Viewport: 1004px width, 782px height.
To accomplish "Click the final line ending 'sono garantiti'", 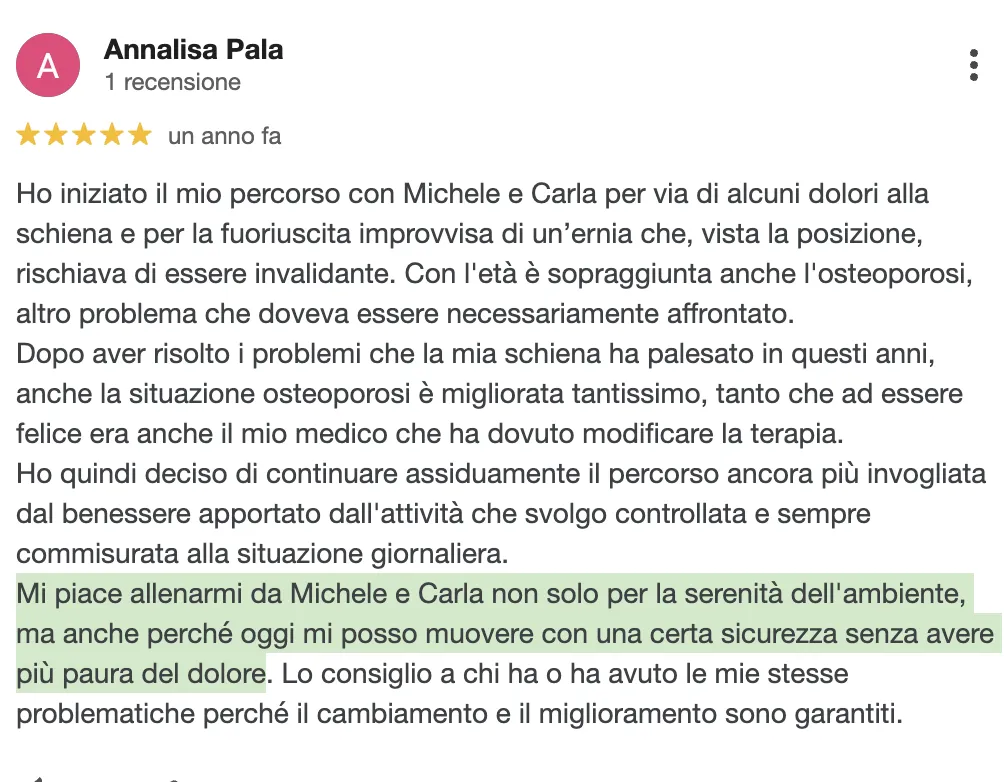I will click(460, 713).
